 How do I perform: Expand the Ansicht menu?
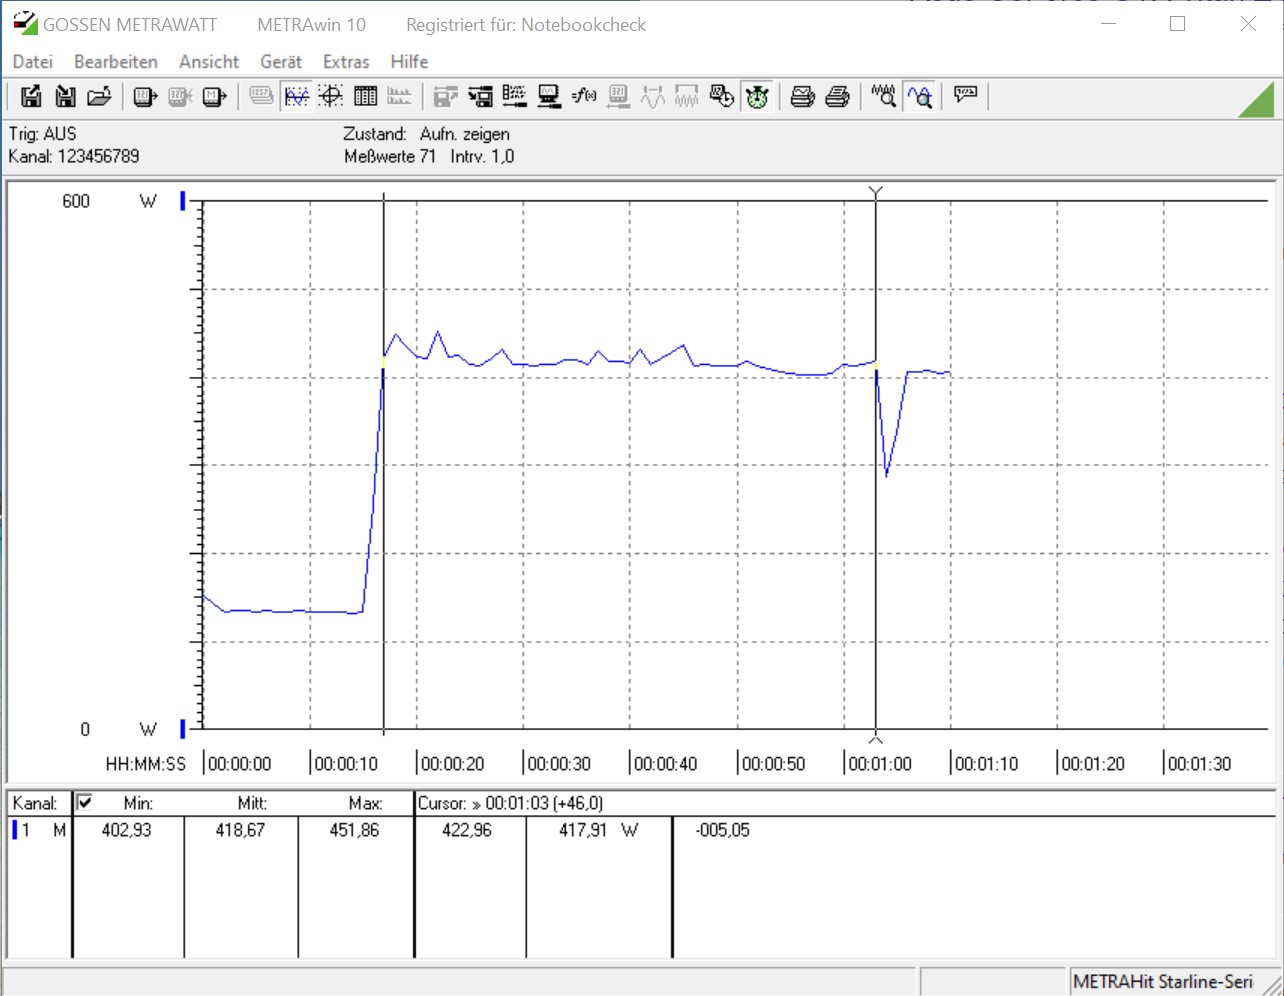tap(209, 62)
